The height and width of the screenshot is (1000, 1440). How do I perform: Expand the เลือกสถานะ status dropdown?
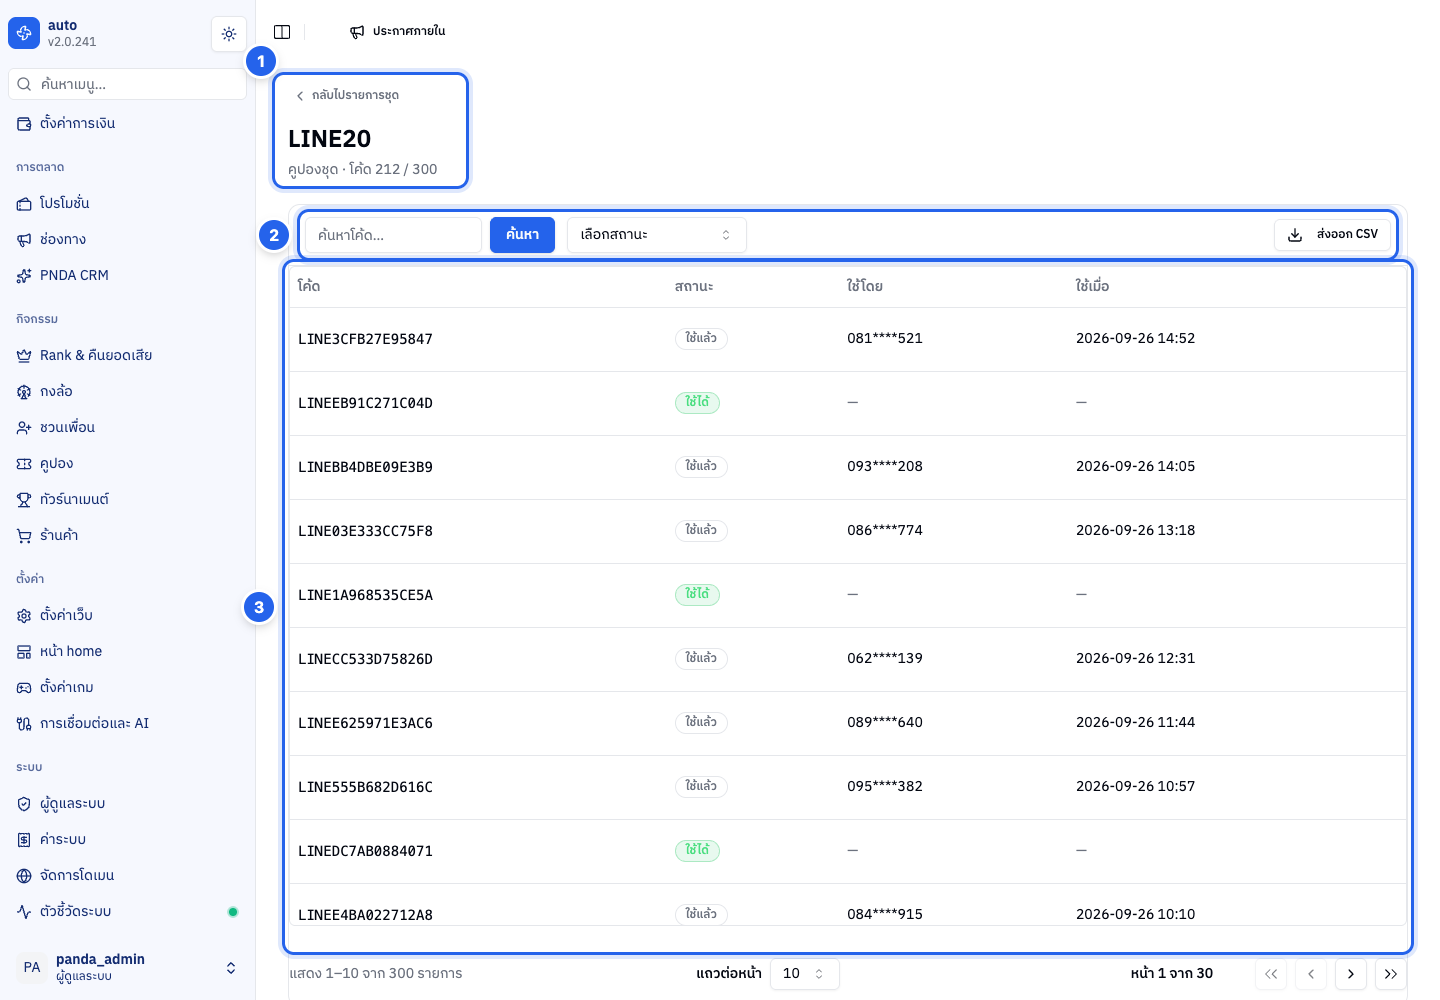[657, 235]
